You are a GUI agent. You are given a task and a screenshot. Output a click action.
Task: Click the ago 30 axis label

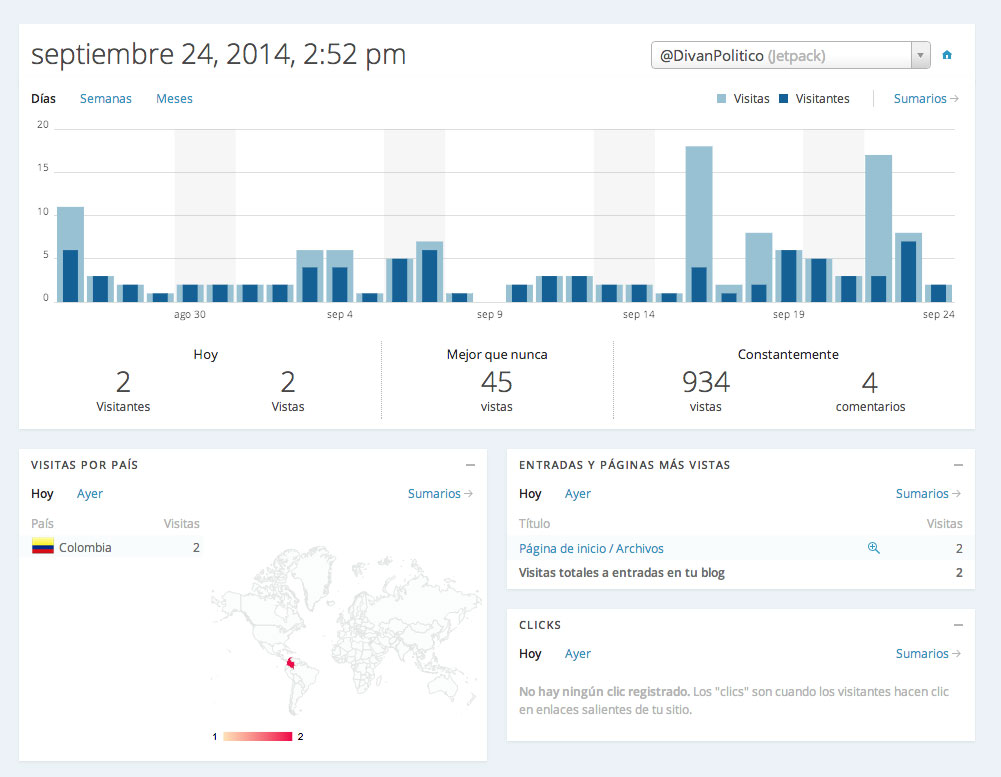click(190, 314)
